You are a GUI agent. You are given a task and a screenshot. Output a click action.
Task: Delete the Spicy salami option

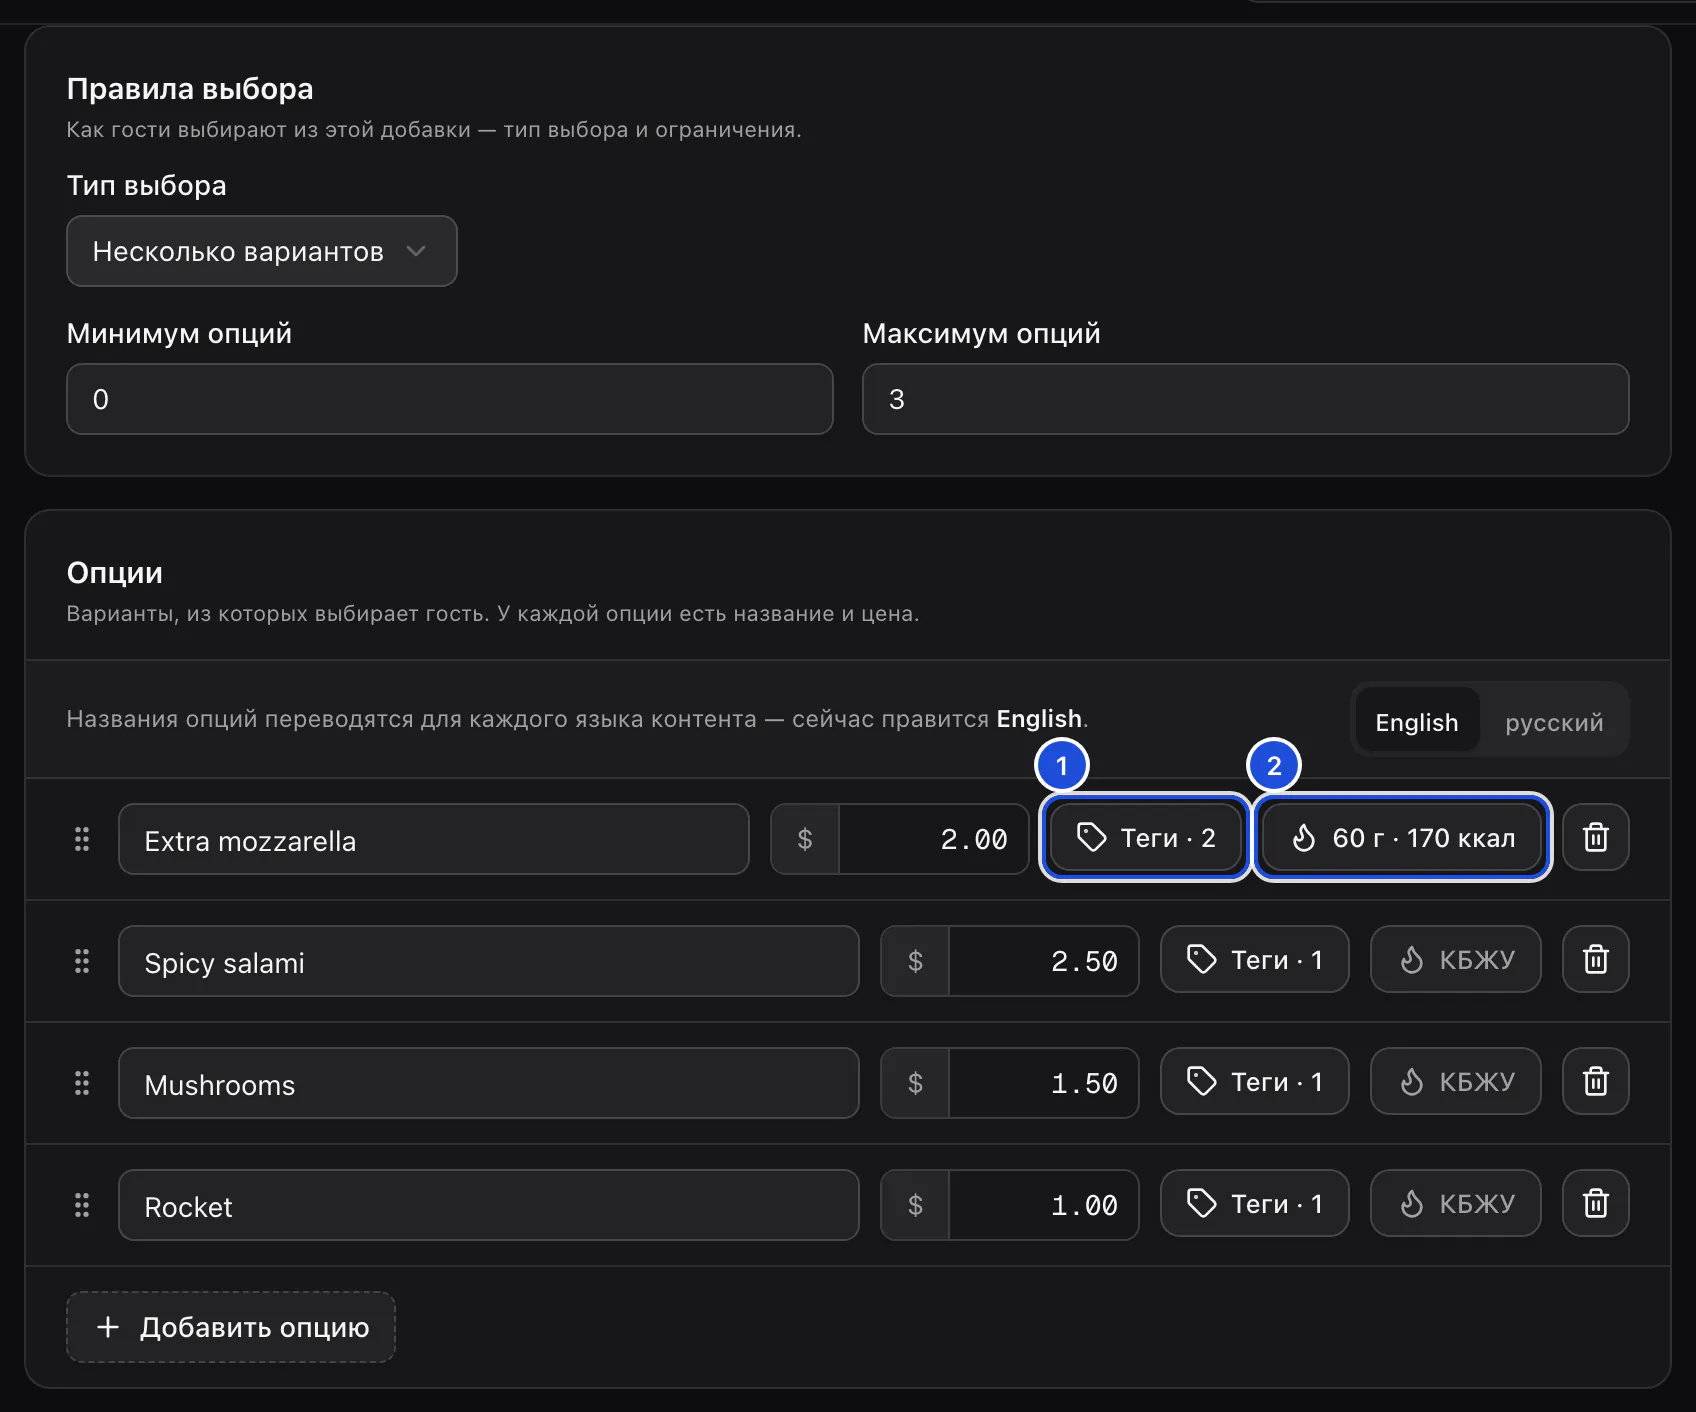point(1596,960)
